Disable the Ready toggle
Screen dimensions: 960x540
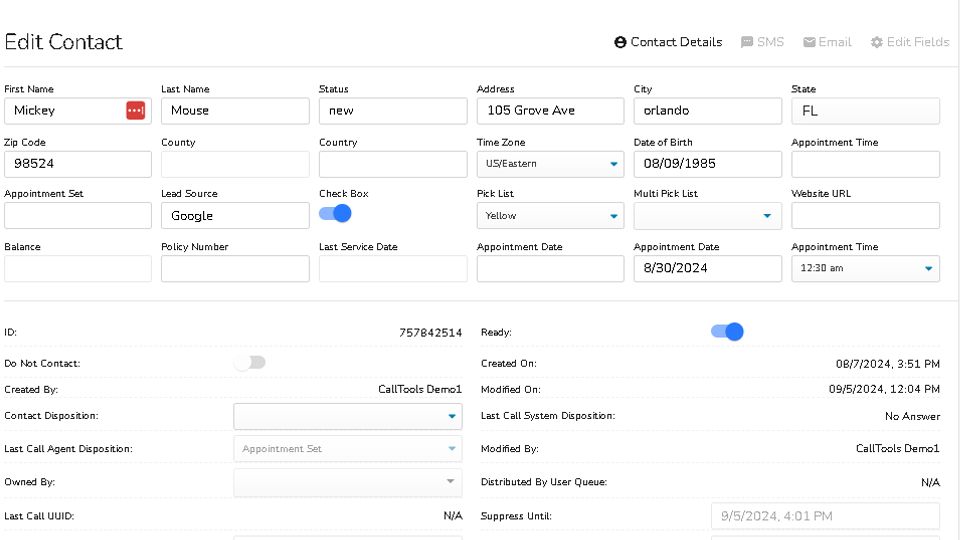coord(727,332)
